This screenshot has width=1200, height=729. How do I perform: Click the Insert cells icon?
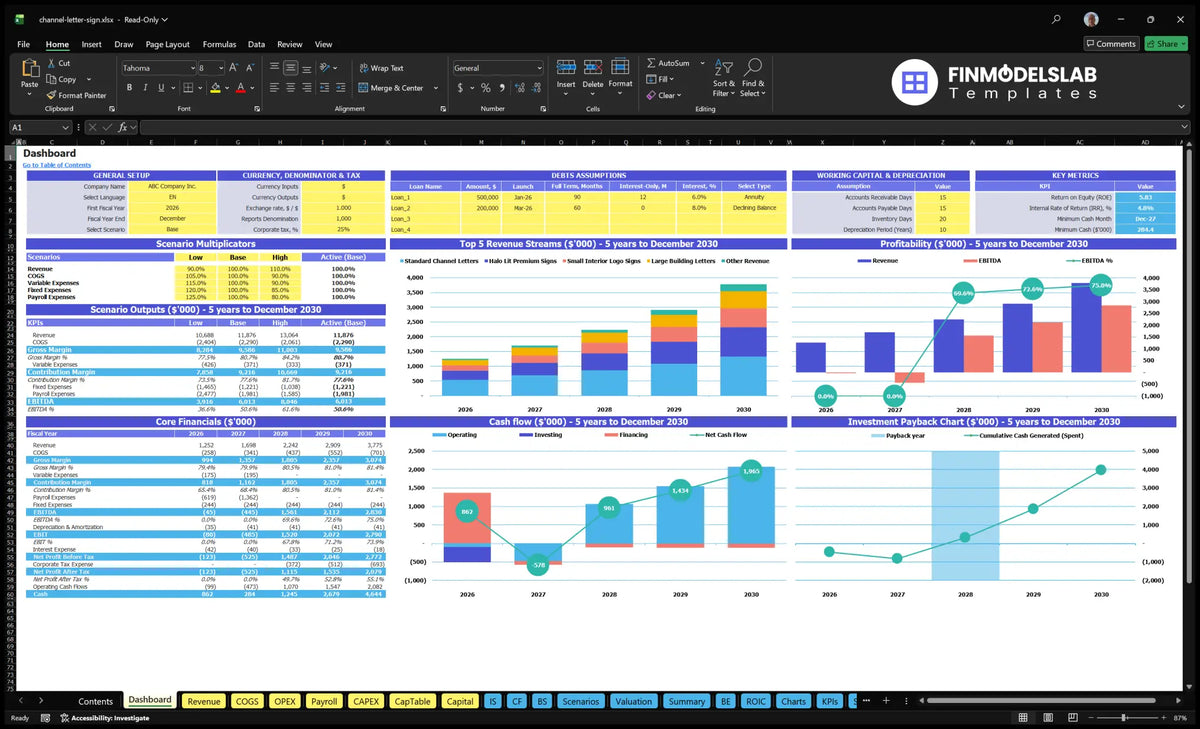566,67
